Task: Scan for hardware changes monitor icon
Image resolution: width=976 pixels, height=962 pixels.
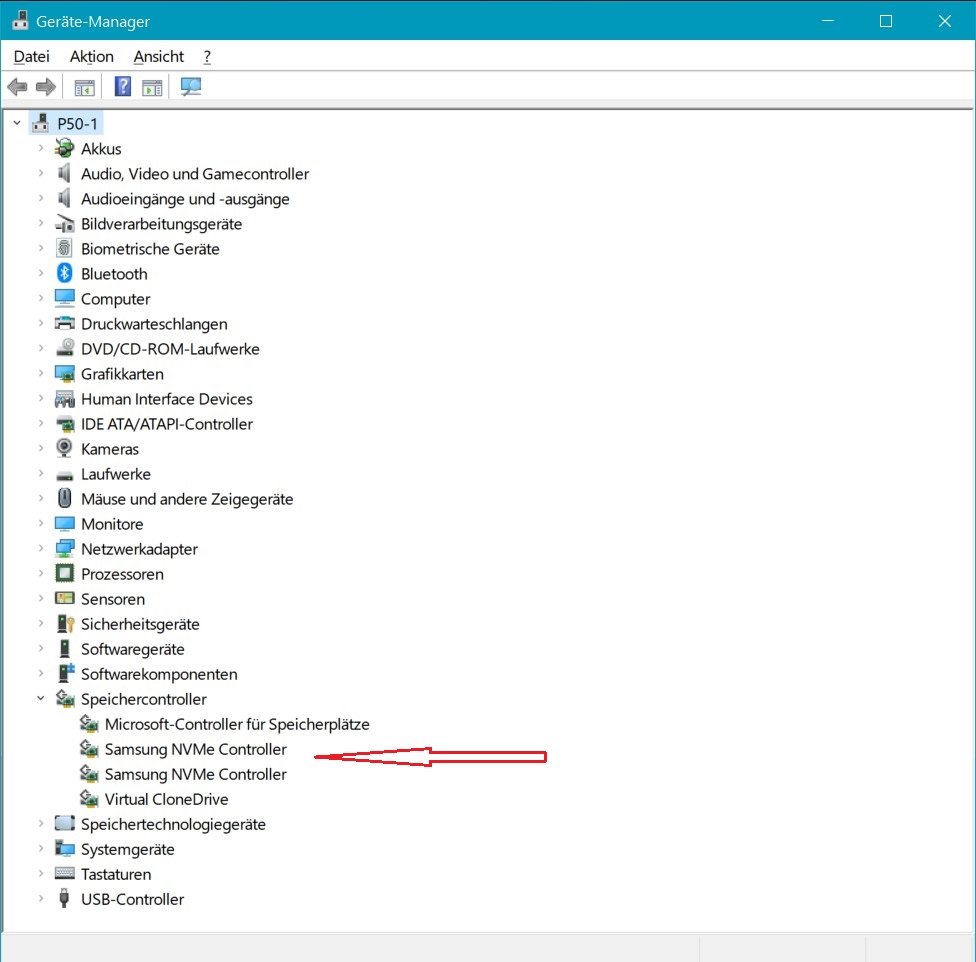Action: (190, 86)
